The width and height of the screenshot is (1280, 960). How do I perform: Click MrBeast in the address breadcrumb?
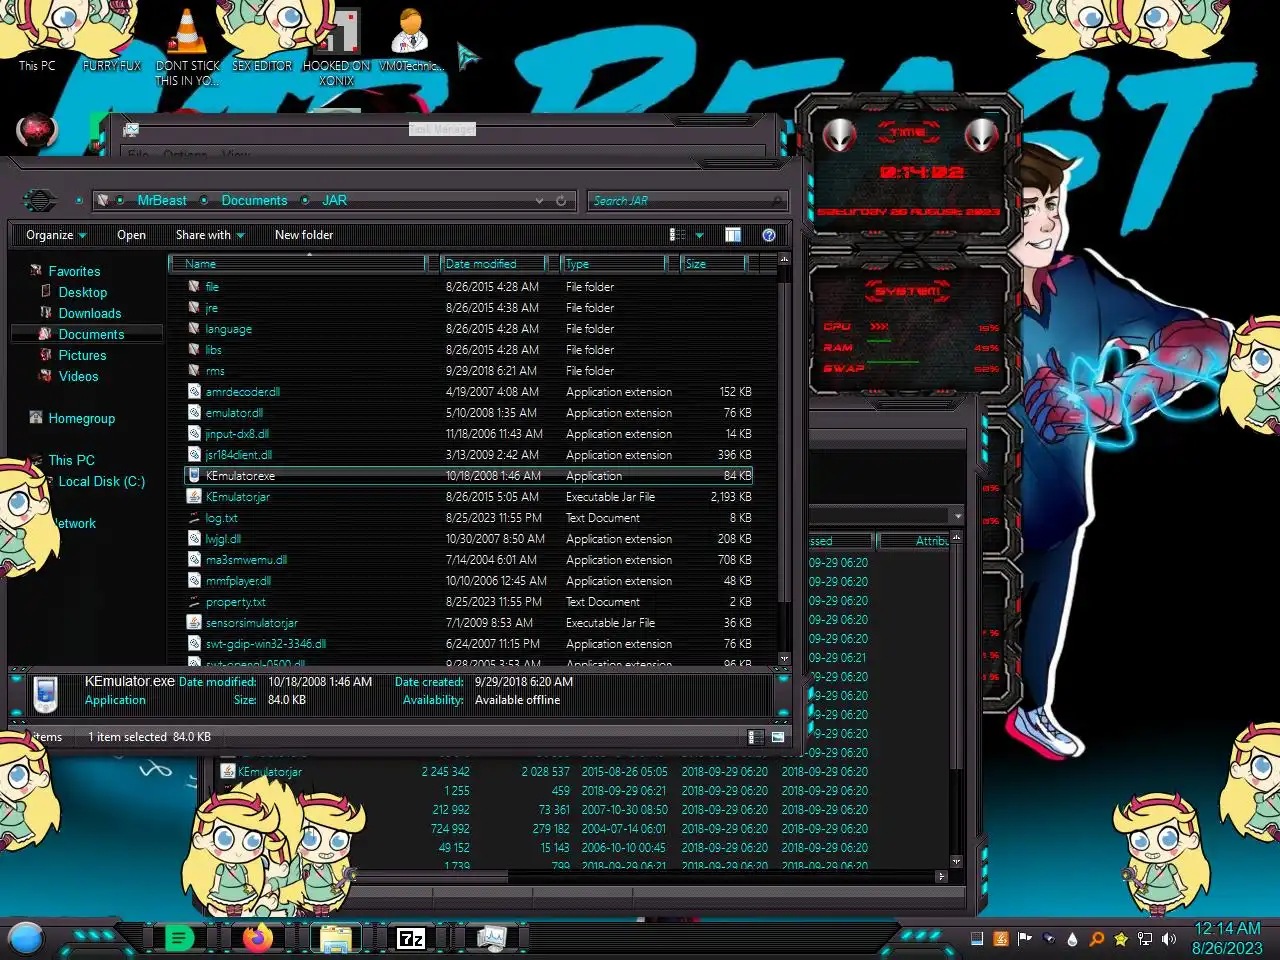pos(162,201)
